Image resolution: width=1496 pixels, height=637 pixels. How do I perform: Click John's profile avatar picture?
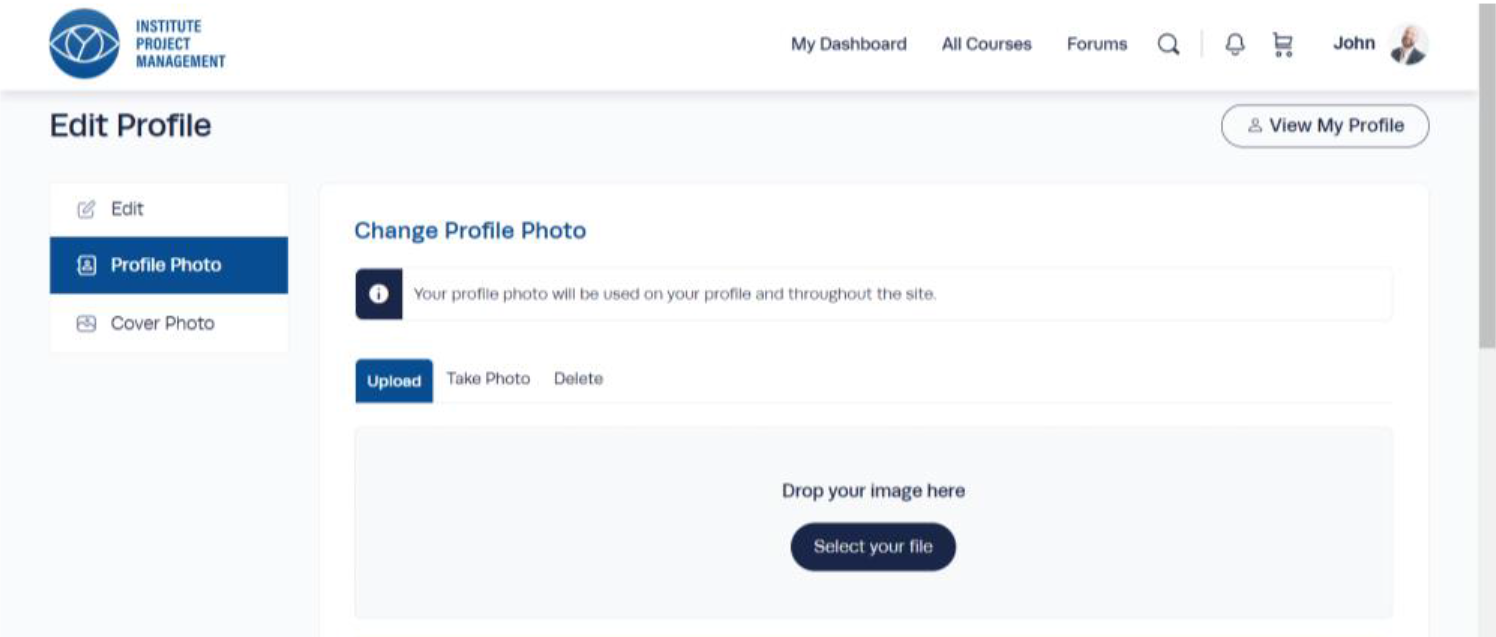(x=1409, y=44)
